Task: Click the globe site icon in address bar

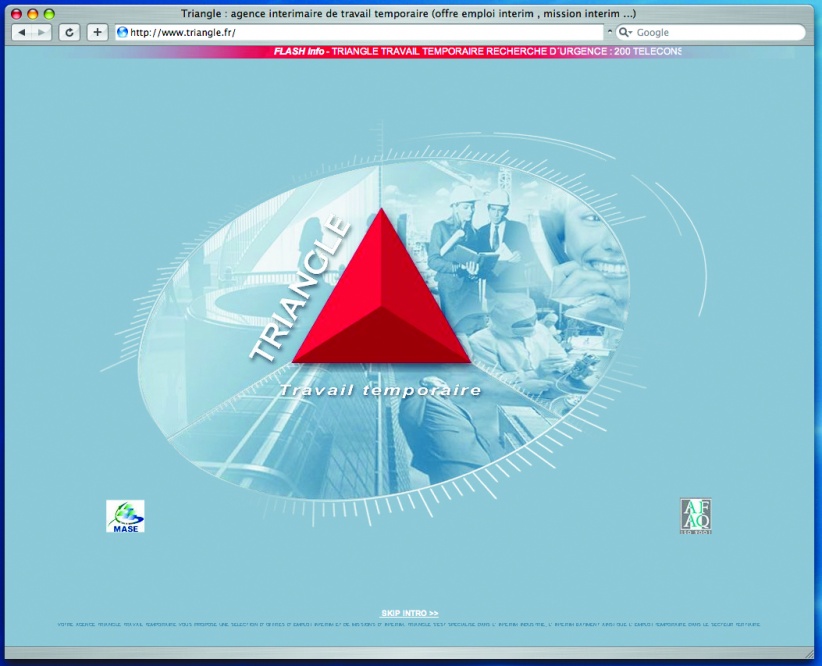Action: pyautogui.click(x=122, y=33)
